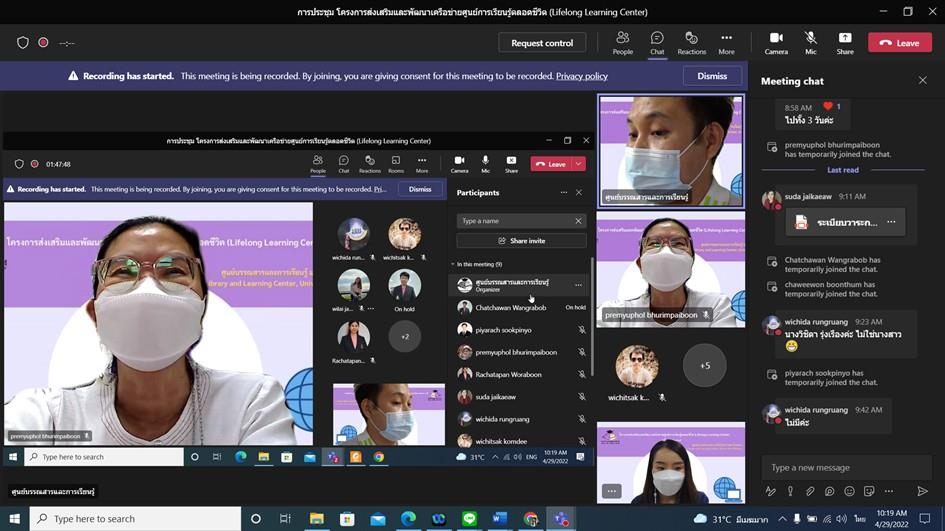
Task: Click the People icon in the shared screen toolbar
Action: coord(318,164)
